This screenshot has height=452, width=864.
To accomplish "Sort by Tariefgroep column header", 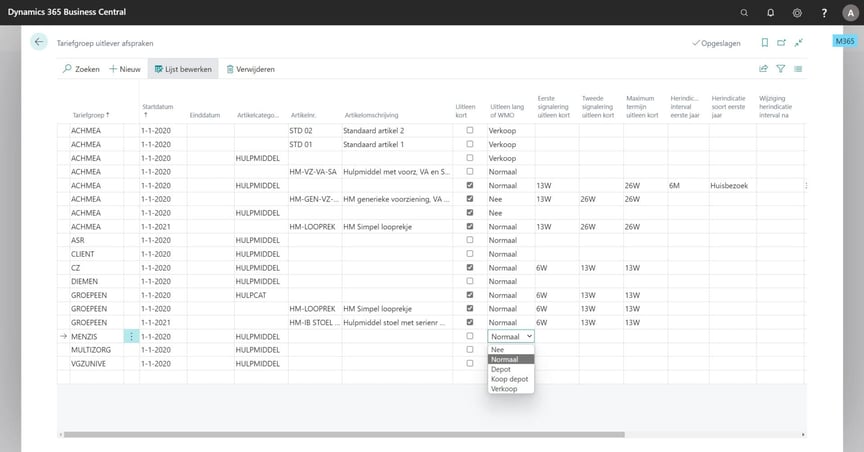I will 91,115.
